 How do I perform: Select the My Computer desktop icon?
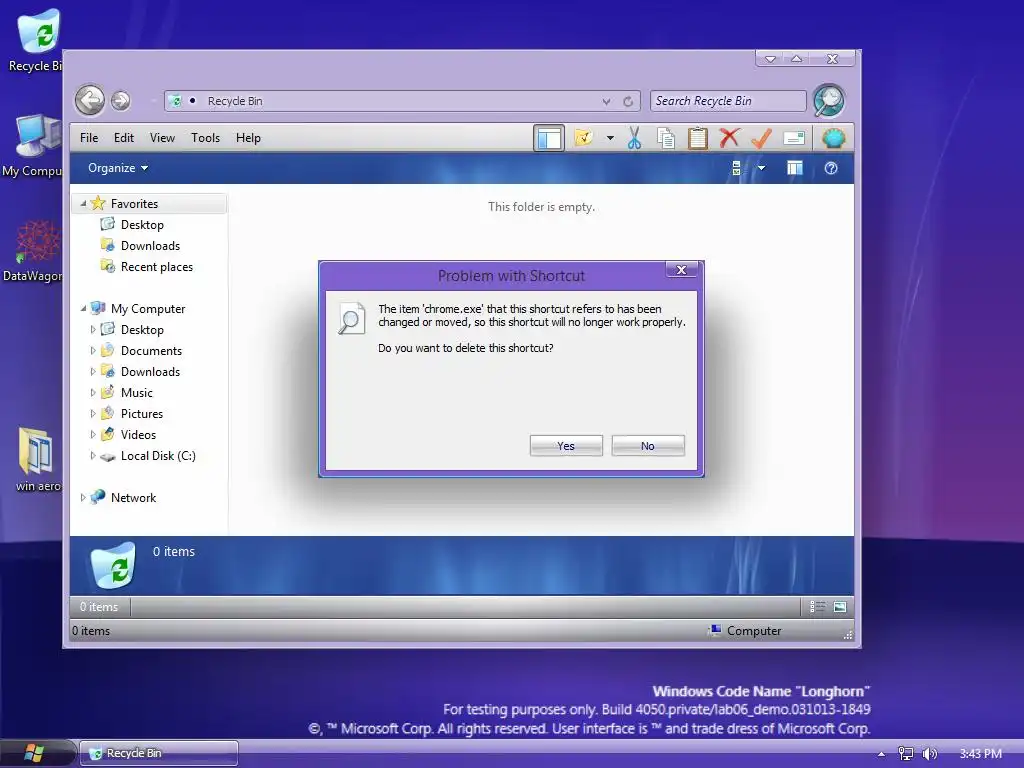[x=33, y=146]
